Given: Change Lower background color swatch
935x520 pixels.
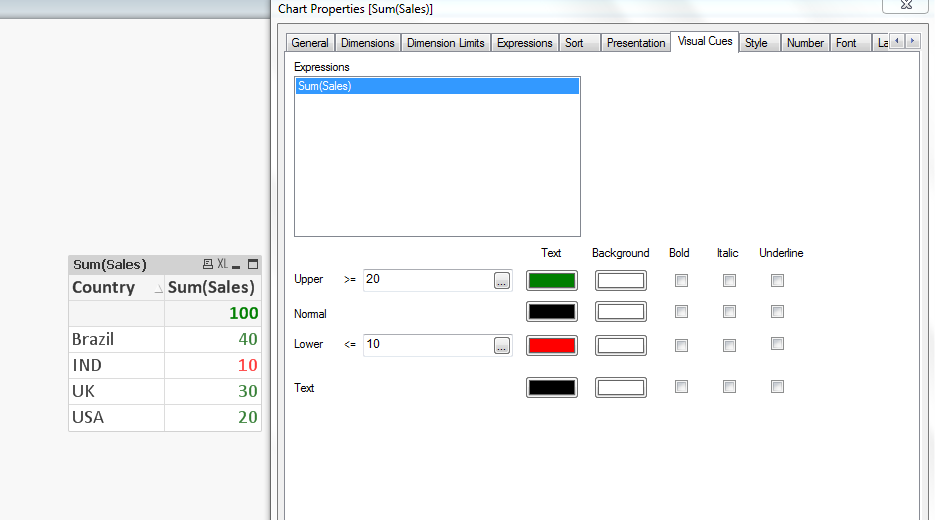Looking at the screenshot, I should point(621,345).
